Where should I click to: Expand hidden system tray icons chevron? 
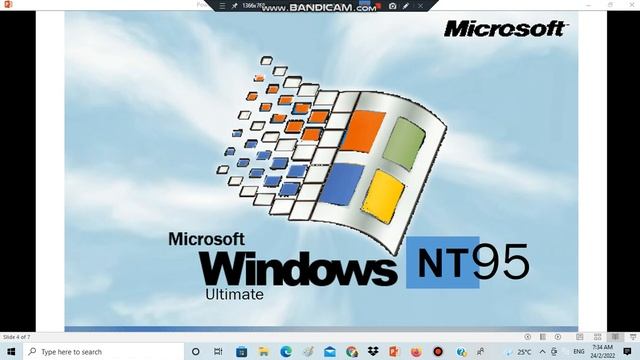542,351
